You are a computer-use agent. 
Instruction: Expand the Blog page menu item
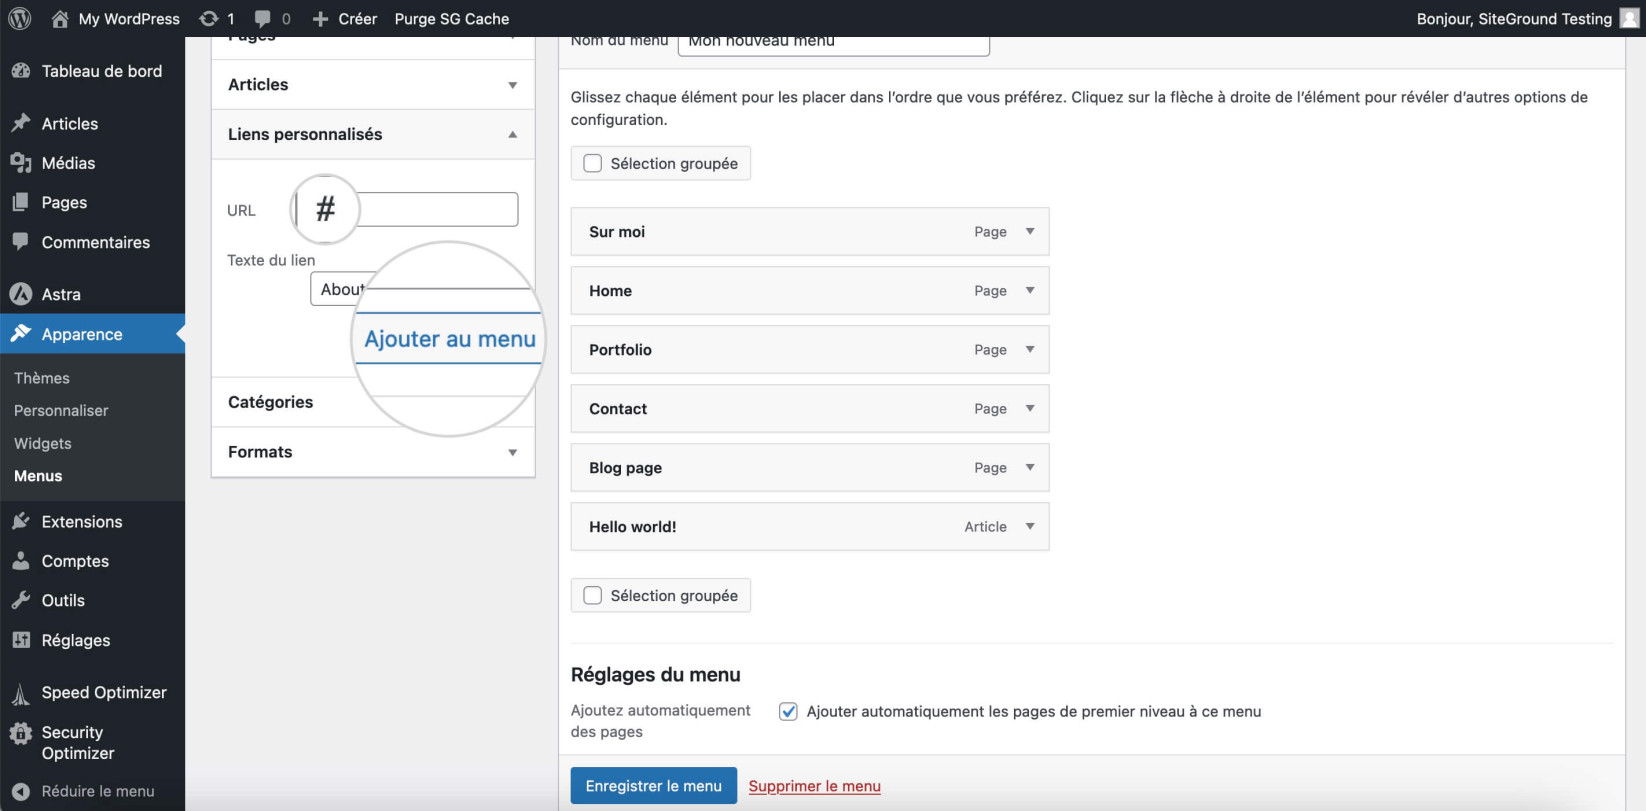pos(1030,467)
